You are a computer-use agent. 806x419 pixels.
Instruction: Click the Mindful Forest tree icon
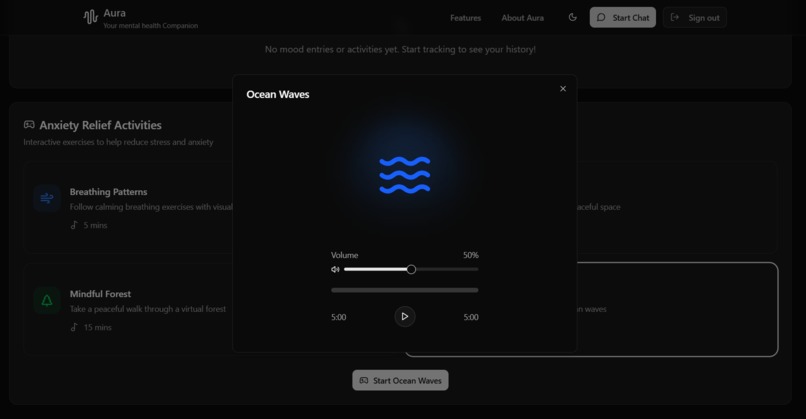[47, 300]
